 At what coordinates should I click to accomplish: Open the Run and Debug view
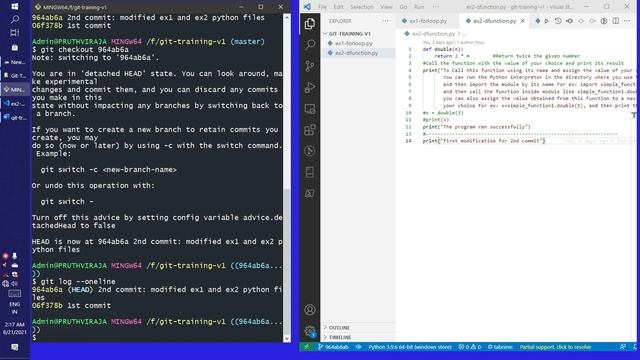[x=310, y=87]
